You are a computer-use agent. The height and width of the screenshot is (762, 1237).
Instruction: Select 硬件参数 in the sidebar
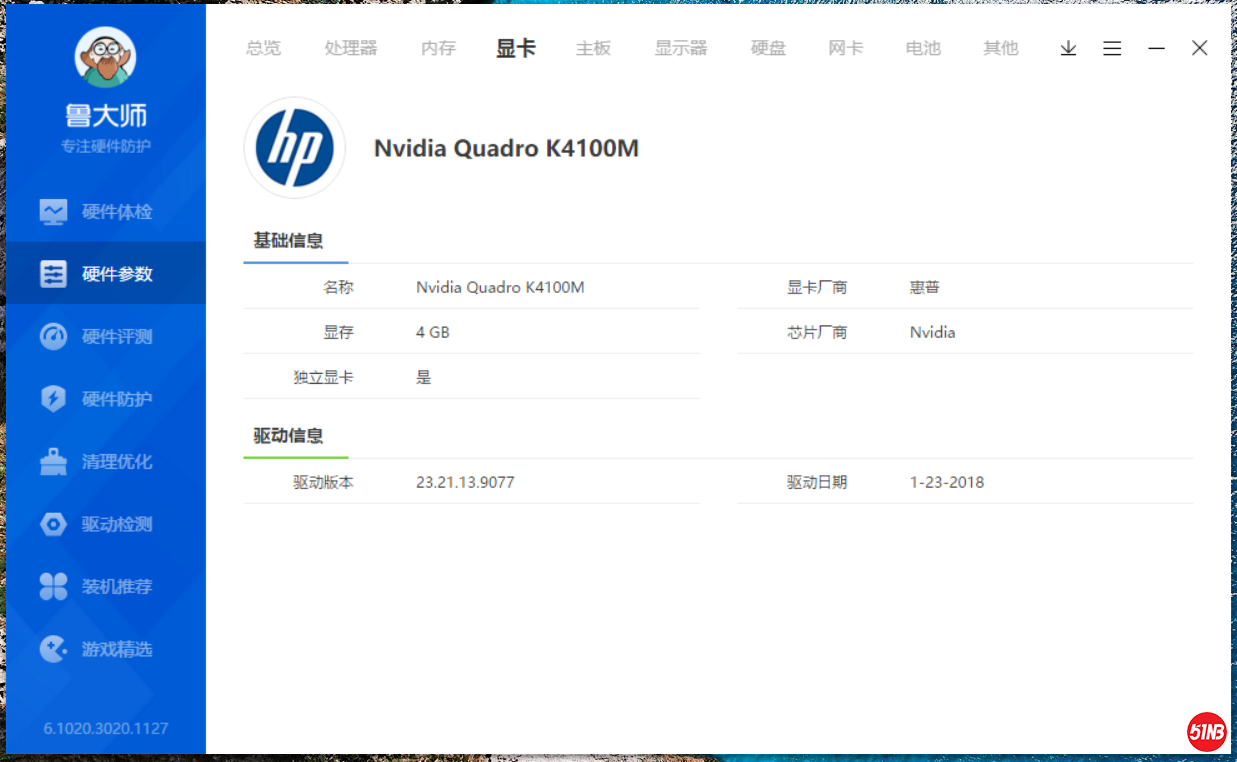point(106,274)
